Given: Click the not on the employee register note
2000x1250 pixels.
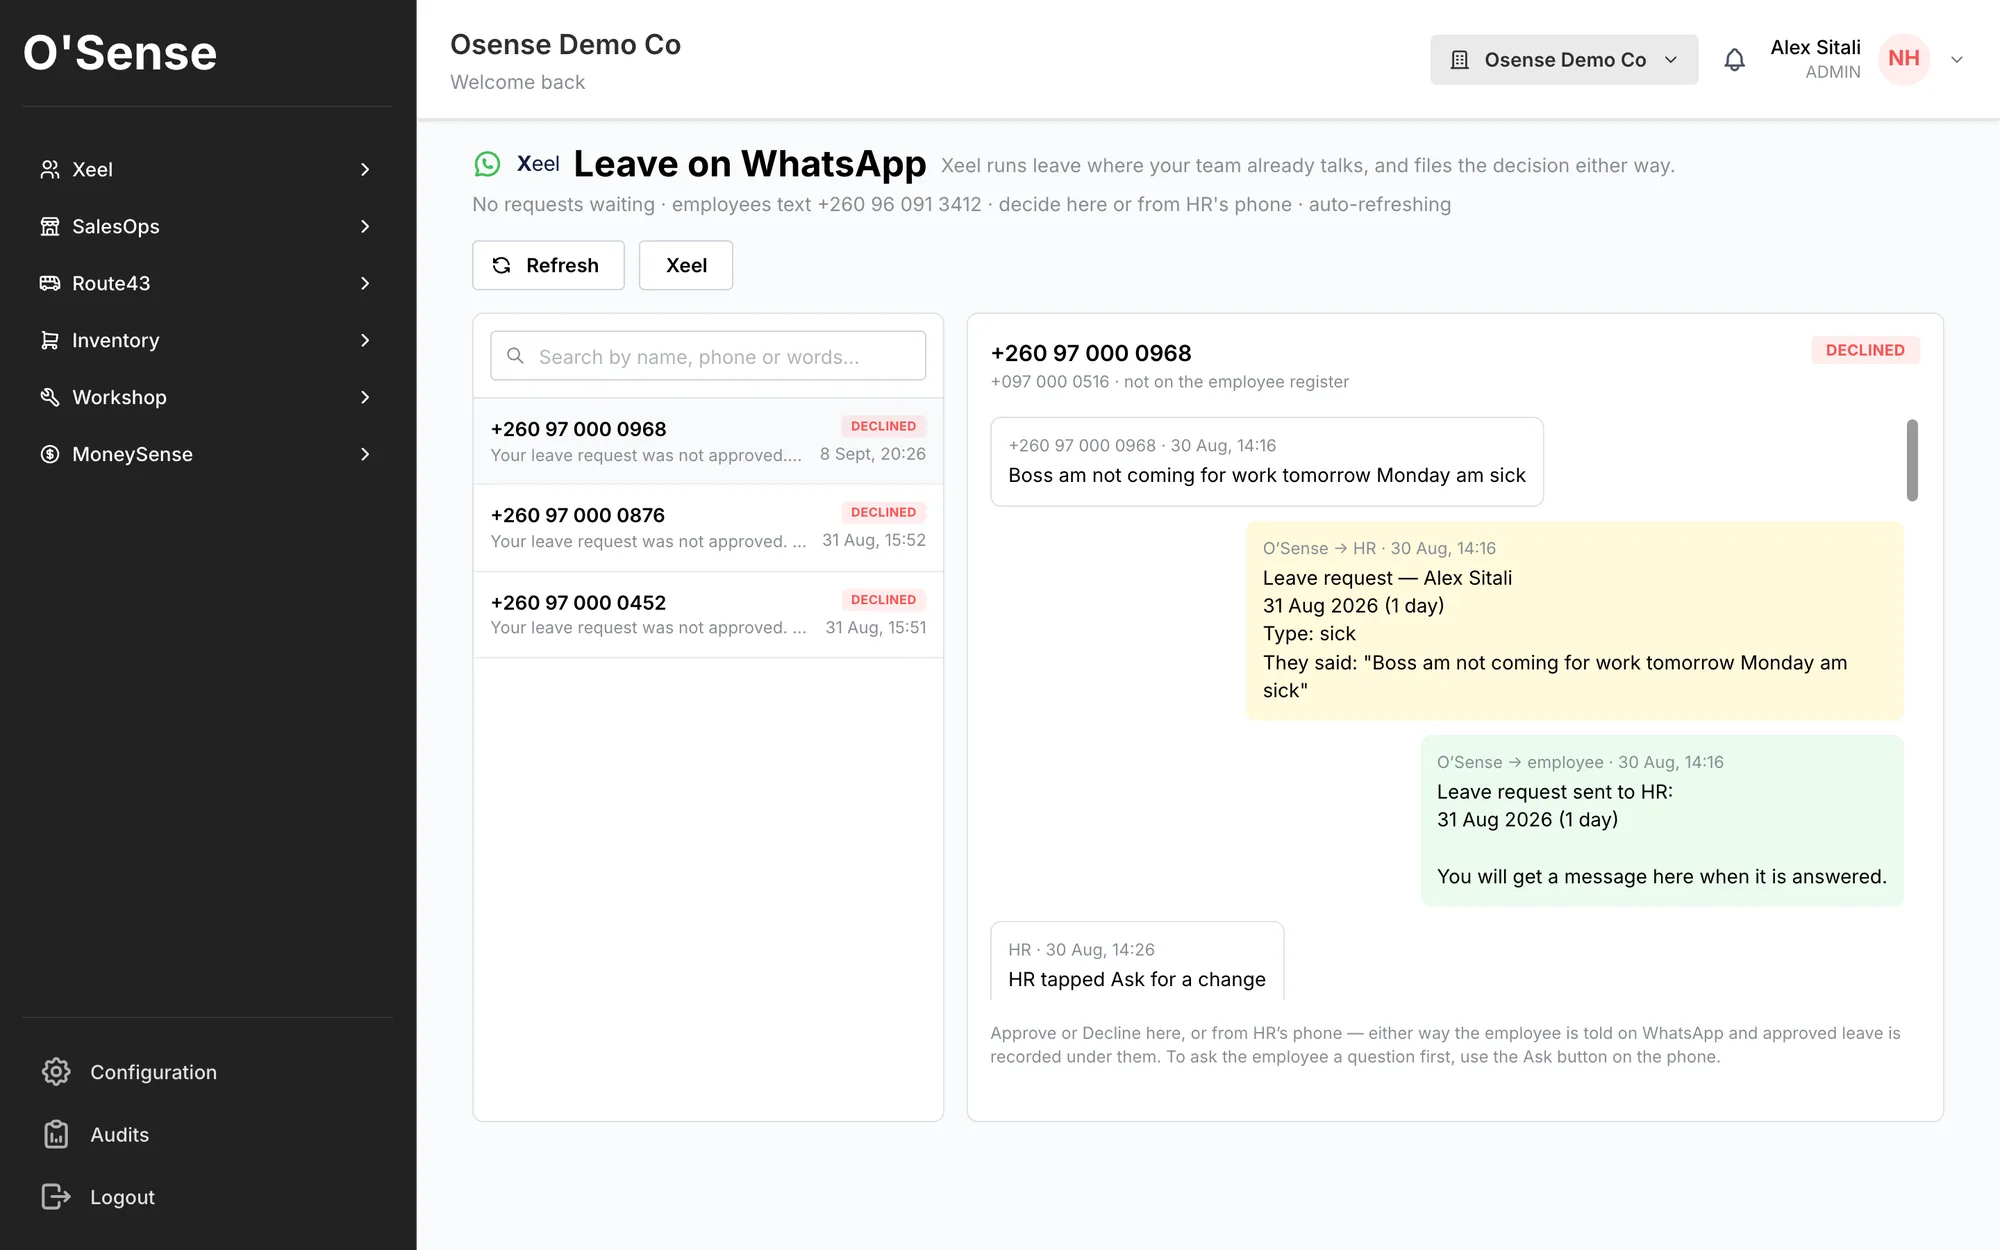Looking at the screenshot, I should [x=1236, y=382].
